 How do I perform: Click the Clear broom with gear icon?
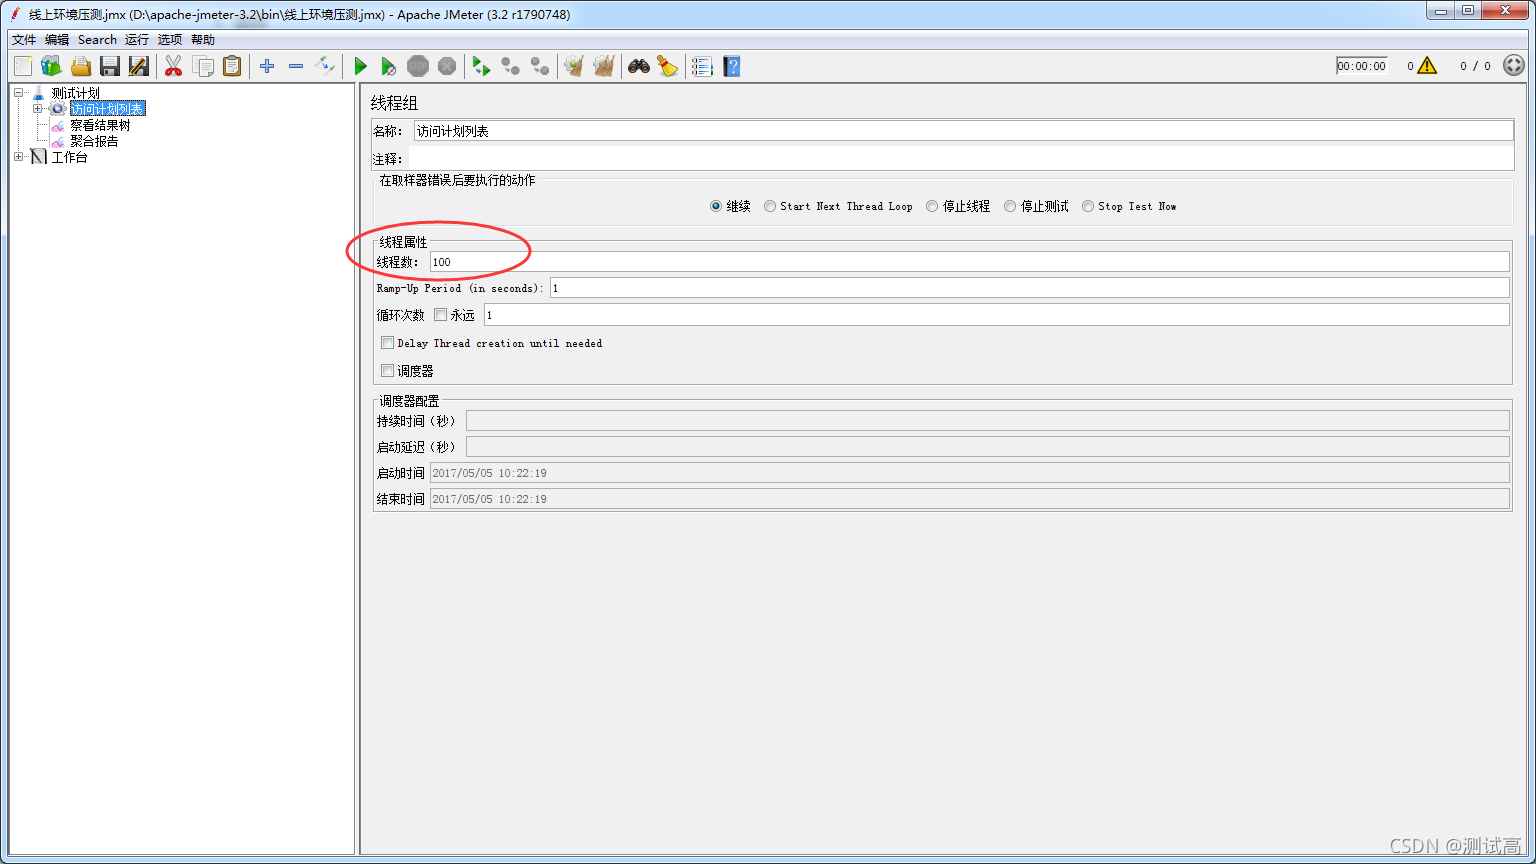pyautogui.click(x=574, y=66)
